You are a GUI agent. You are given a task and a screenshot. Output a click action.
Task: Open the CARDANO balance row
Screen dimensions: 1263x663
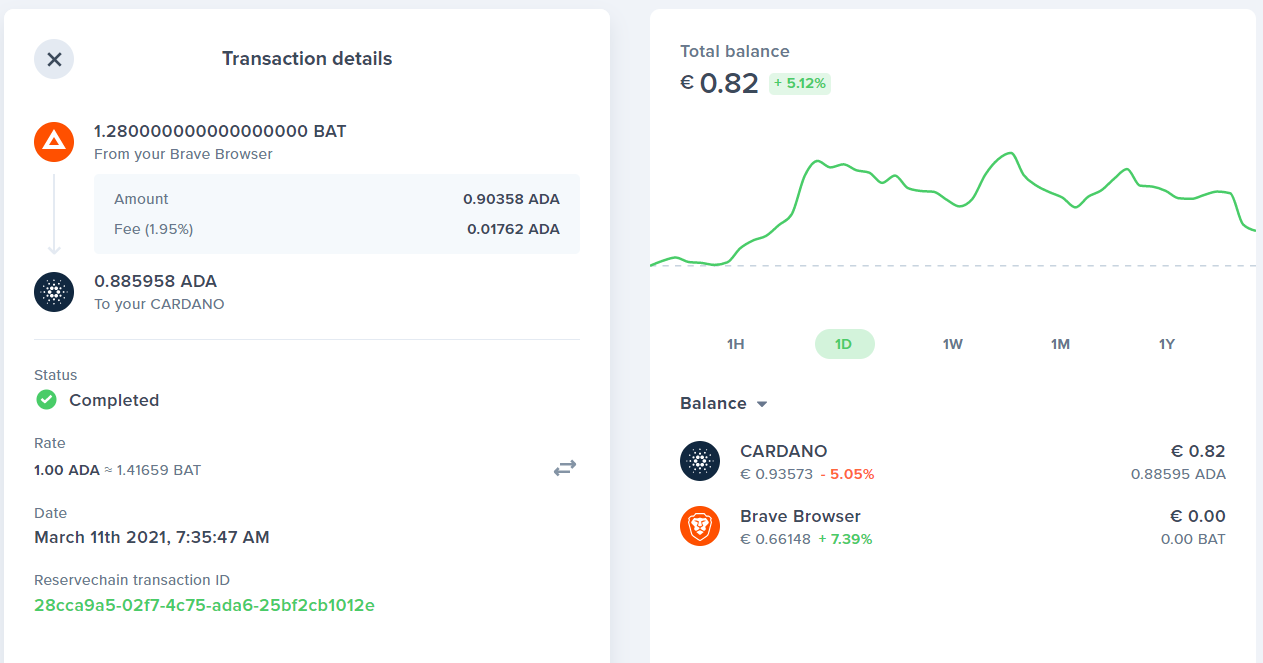coord(953,462)
